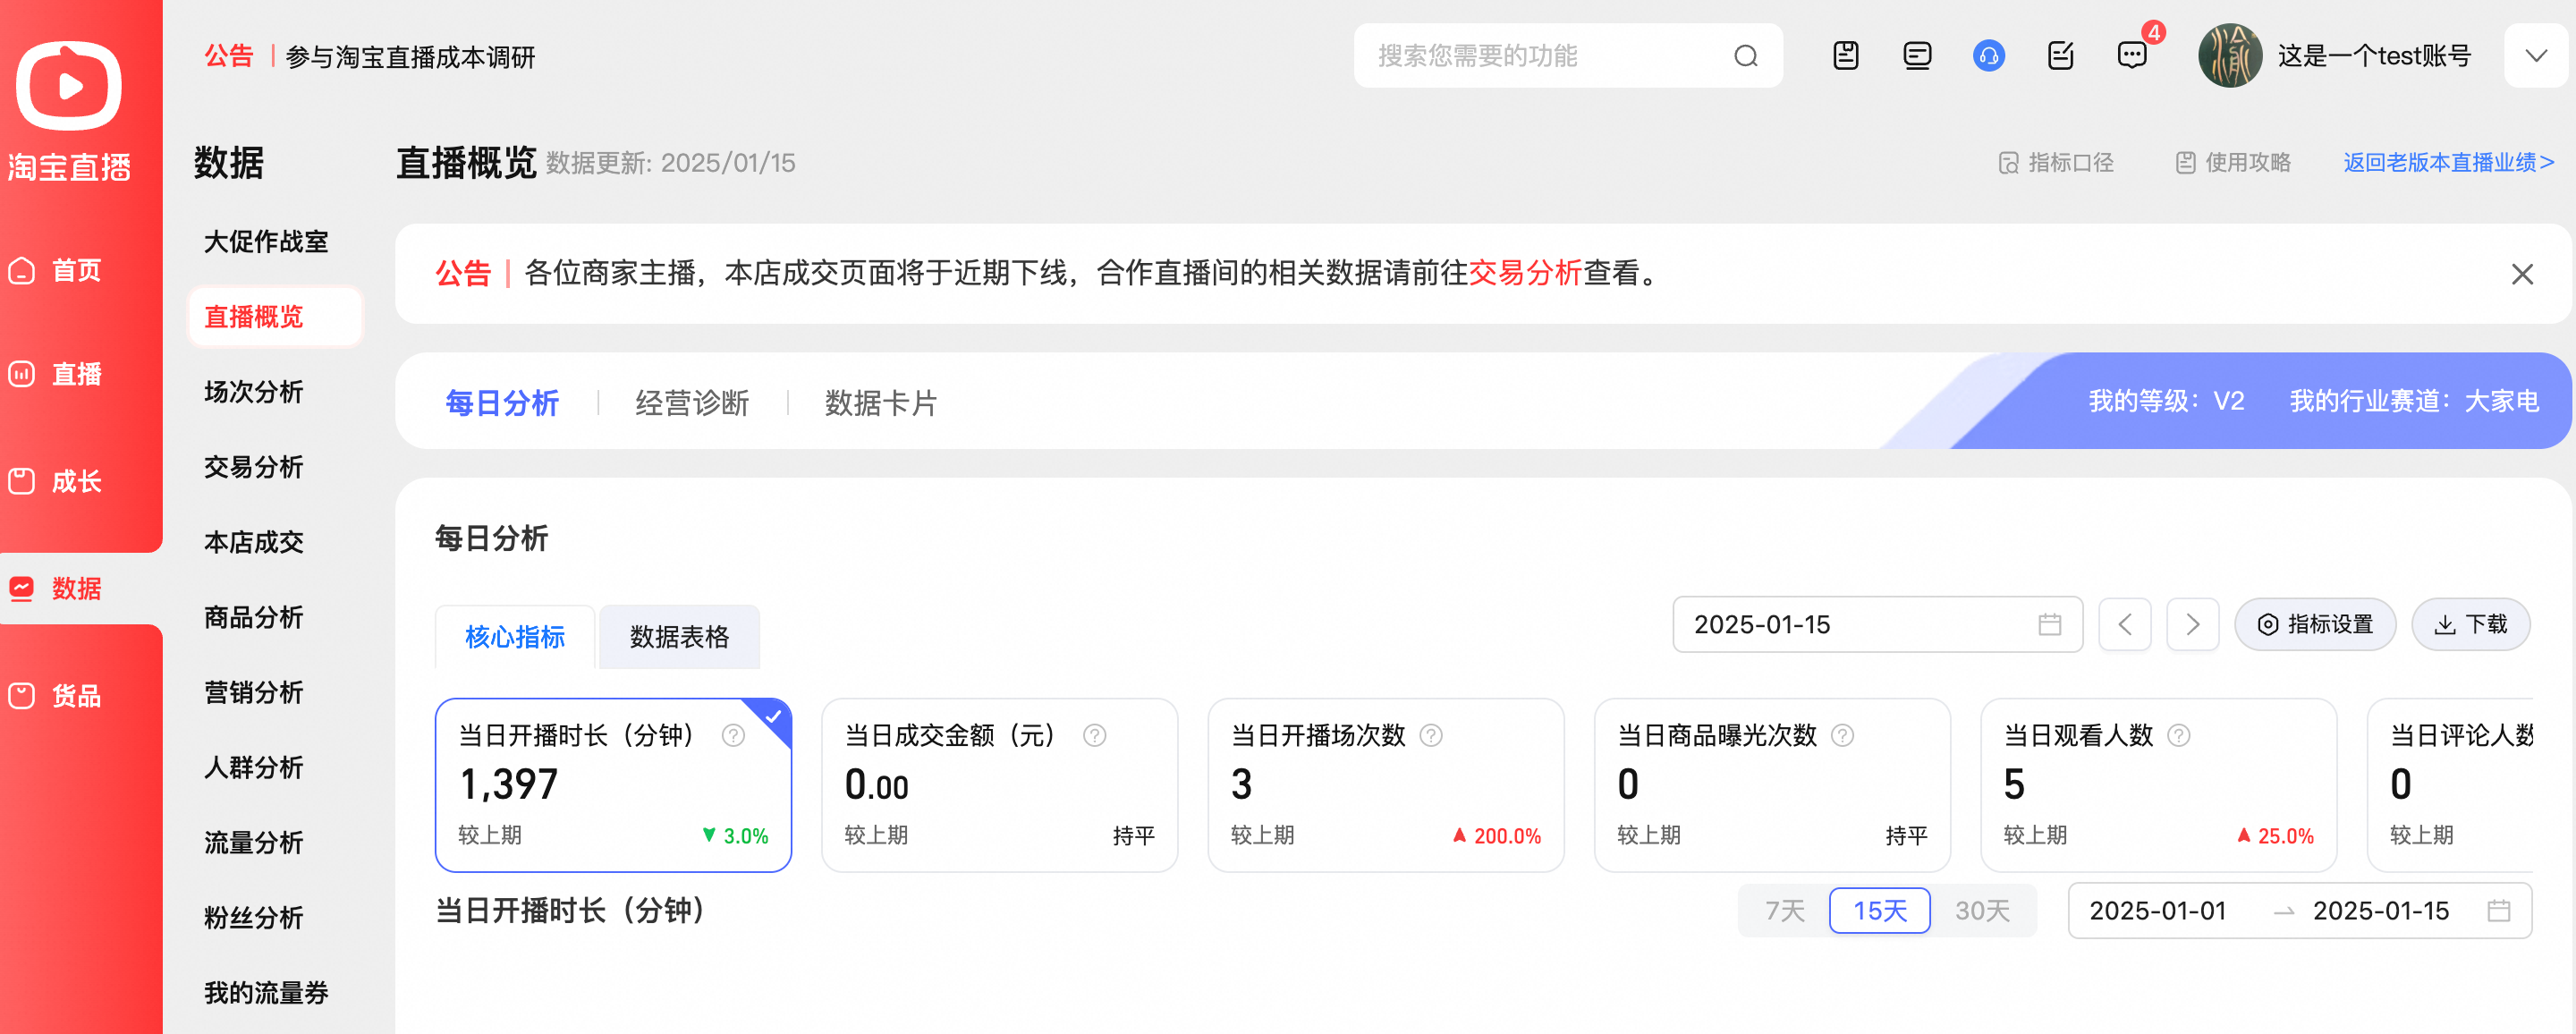
Task: Open 场次分析 in data menu
Action: (253, 392)
